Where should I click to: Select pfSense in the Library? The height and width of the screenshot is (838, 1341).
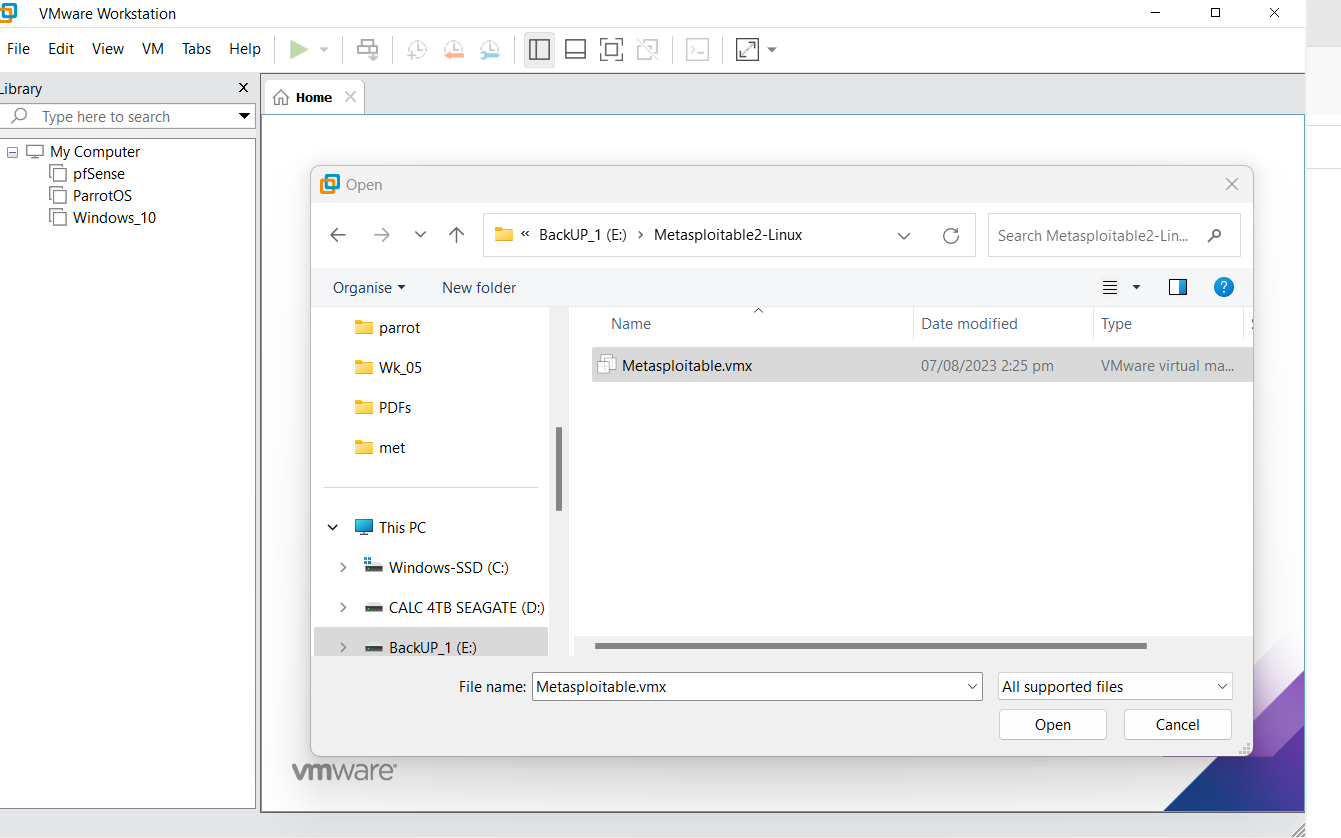[99, 174]
